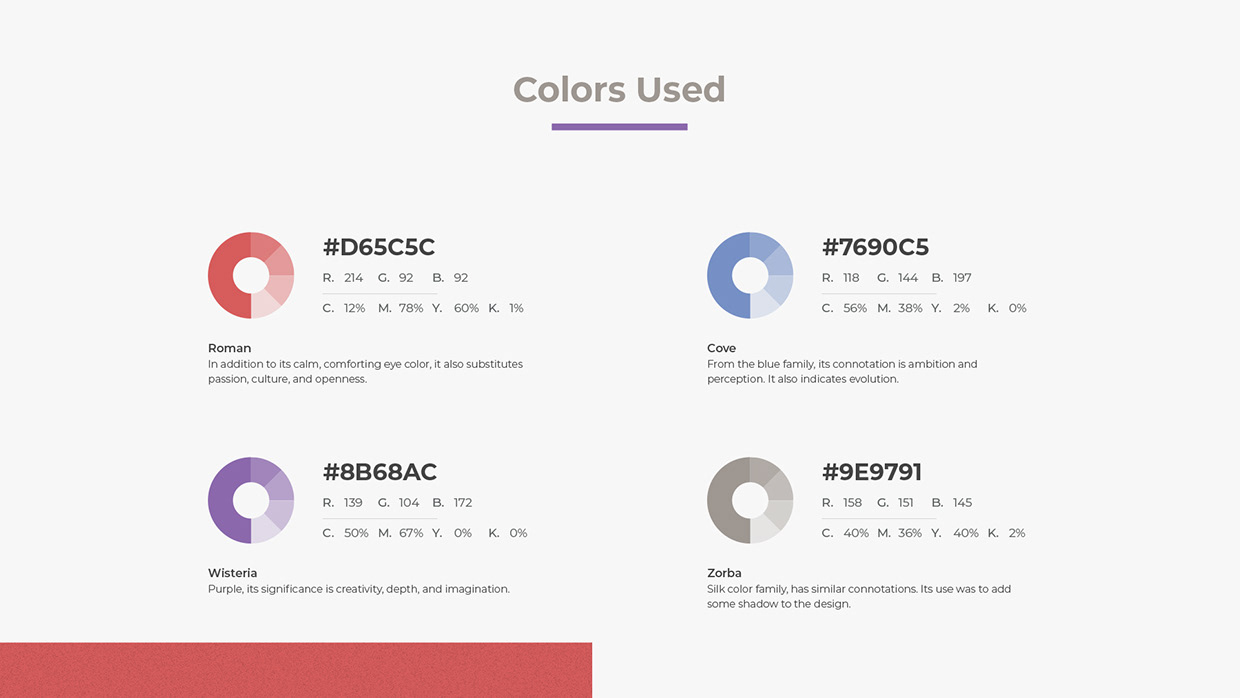Click the Wisteria color name heading
The width and height of the screenshot is (1240, 698).
click(x=232, y=573)
